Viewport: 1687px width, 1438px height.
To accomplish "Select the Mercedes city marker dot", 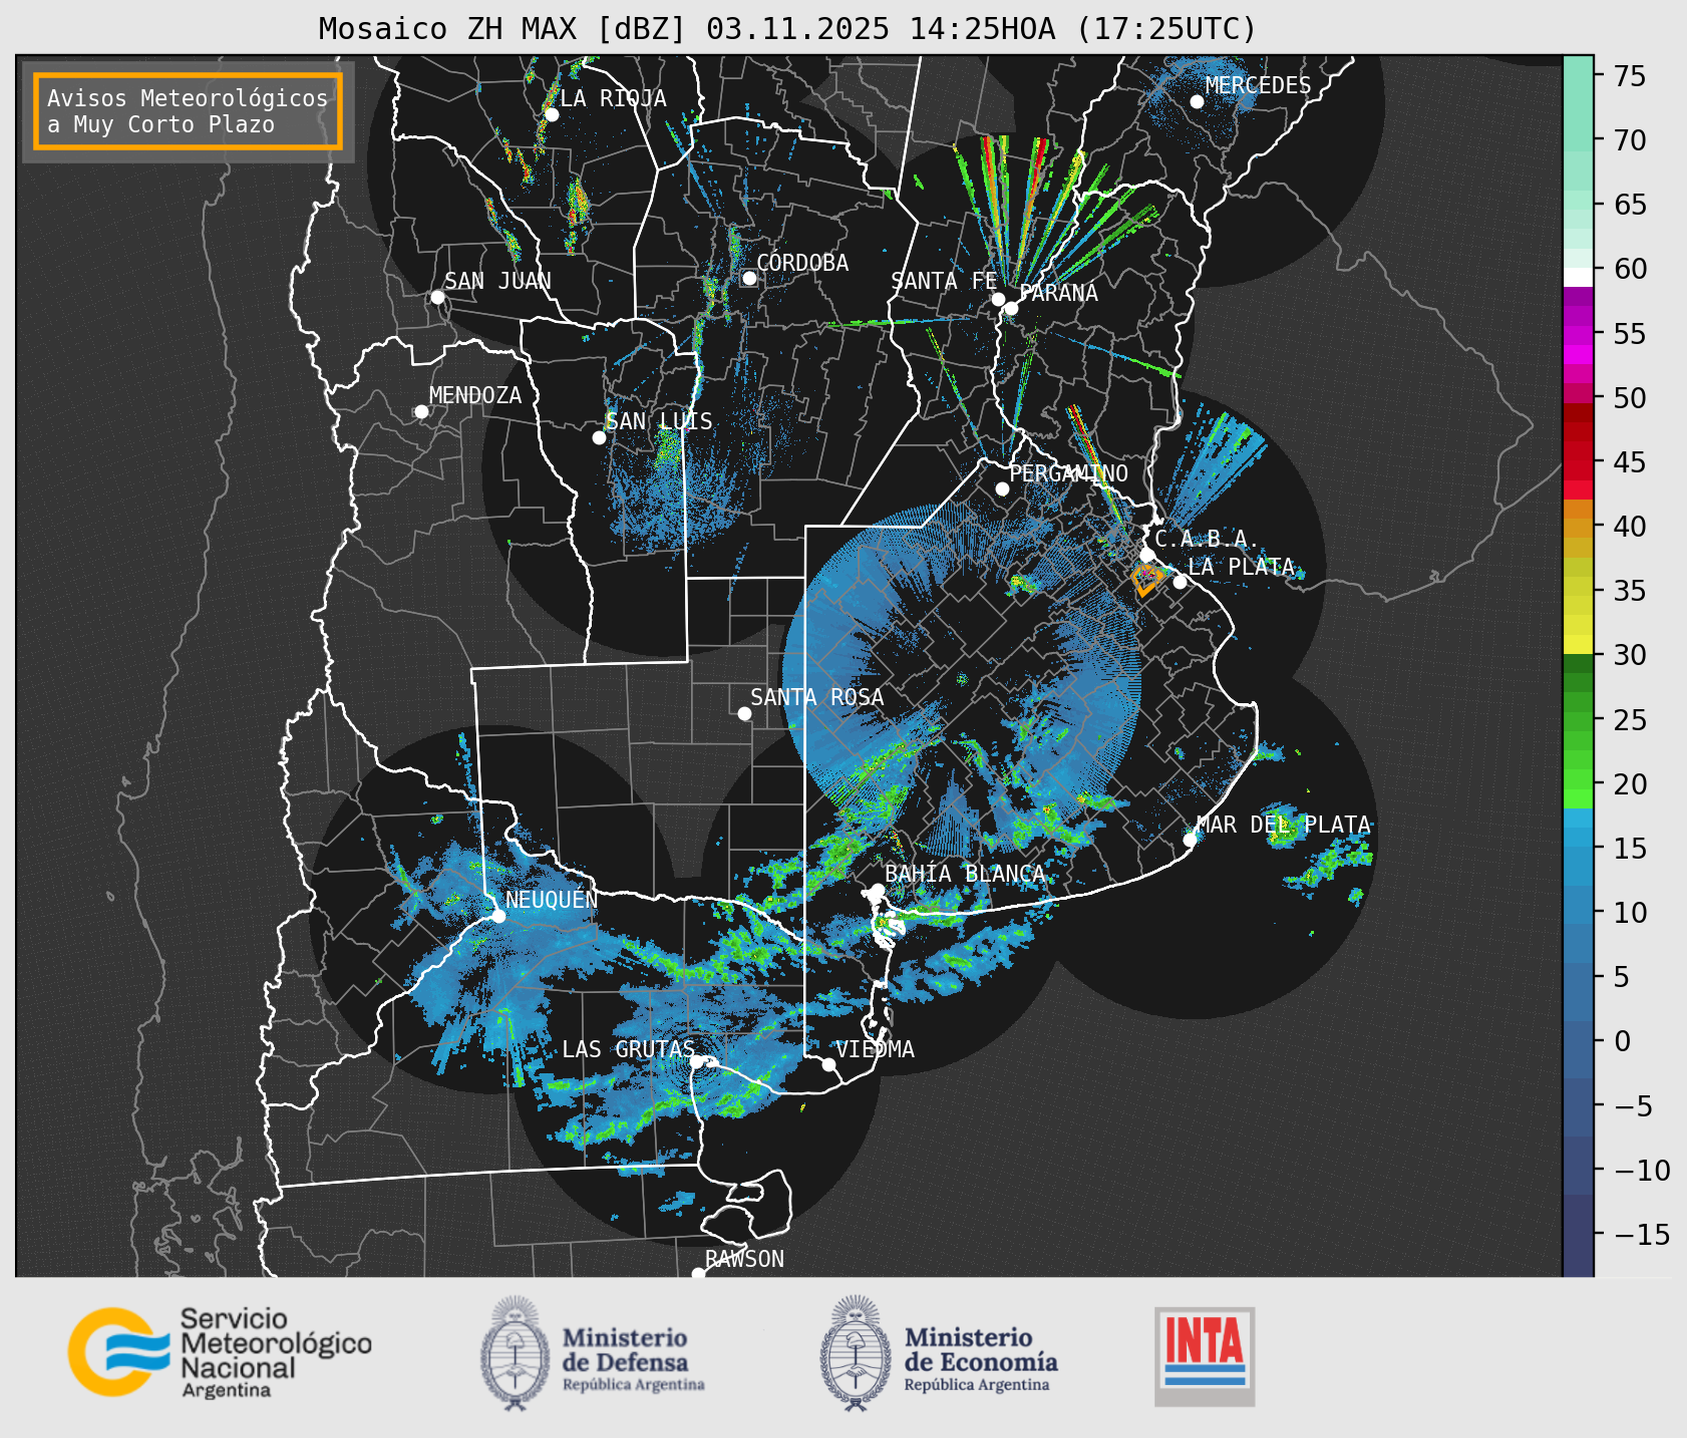I will pyautogui.click(x=1197, y=101).
